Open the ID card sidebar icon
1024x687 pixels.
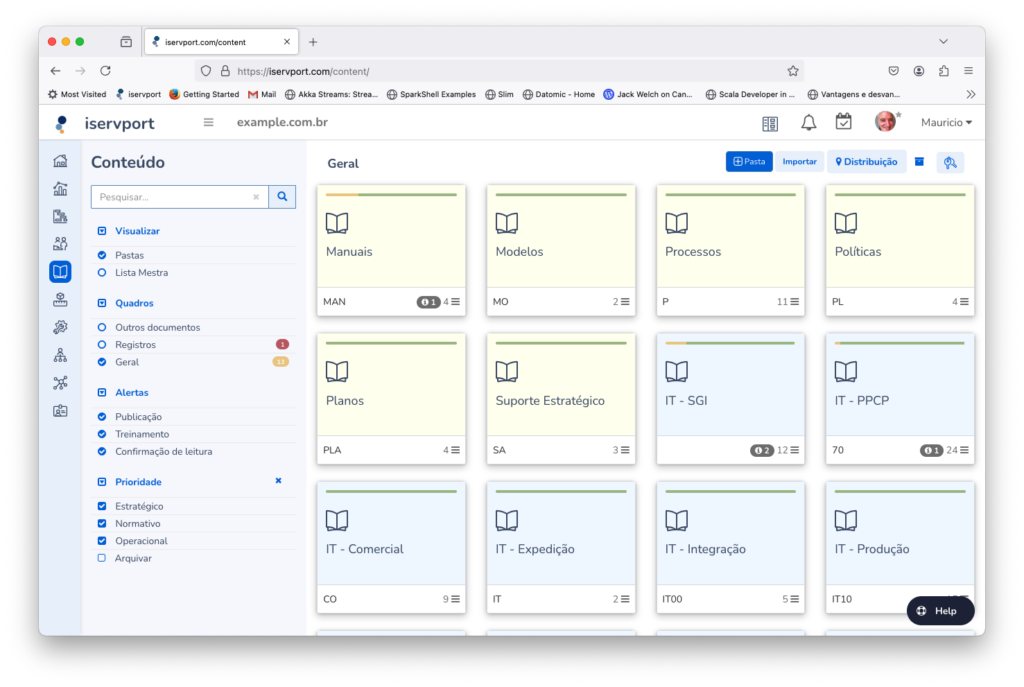click(x=60, y=411)
